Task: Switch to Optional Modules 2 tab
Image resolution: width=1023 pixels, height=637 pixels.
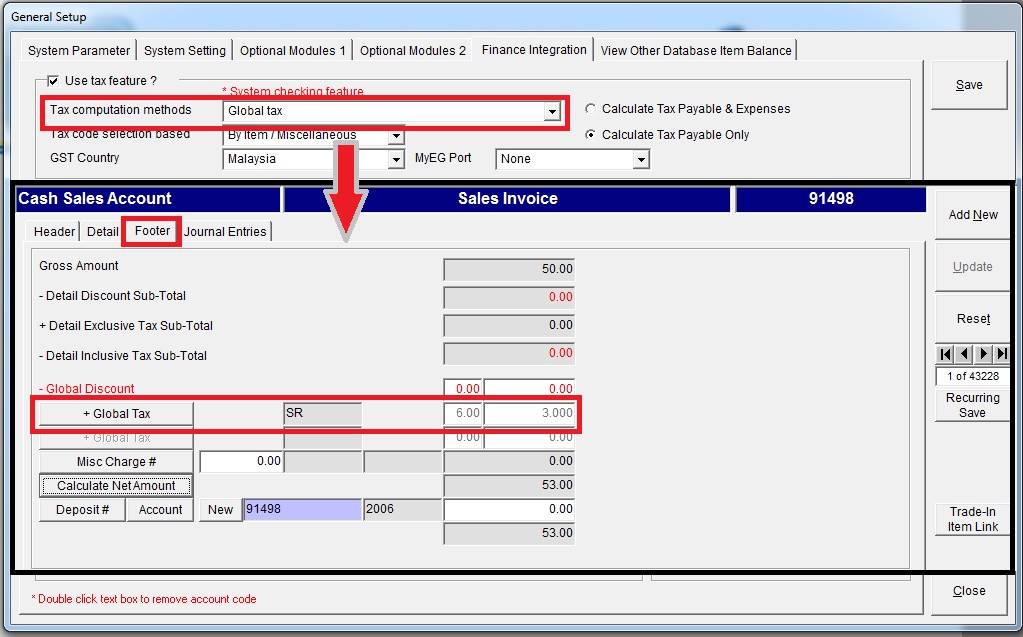Action: pyautogui.click(x=413, y=51)
